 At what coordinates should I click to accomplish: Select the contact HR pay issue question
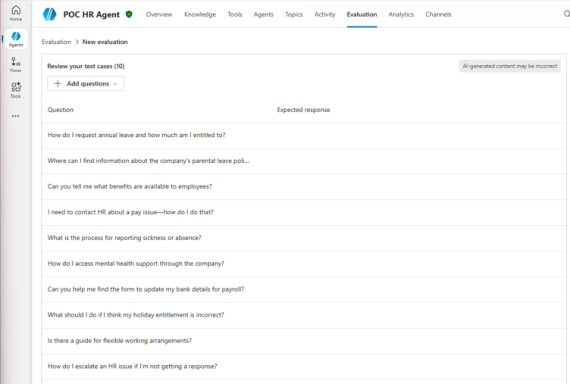point(304,212)
